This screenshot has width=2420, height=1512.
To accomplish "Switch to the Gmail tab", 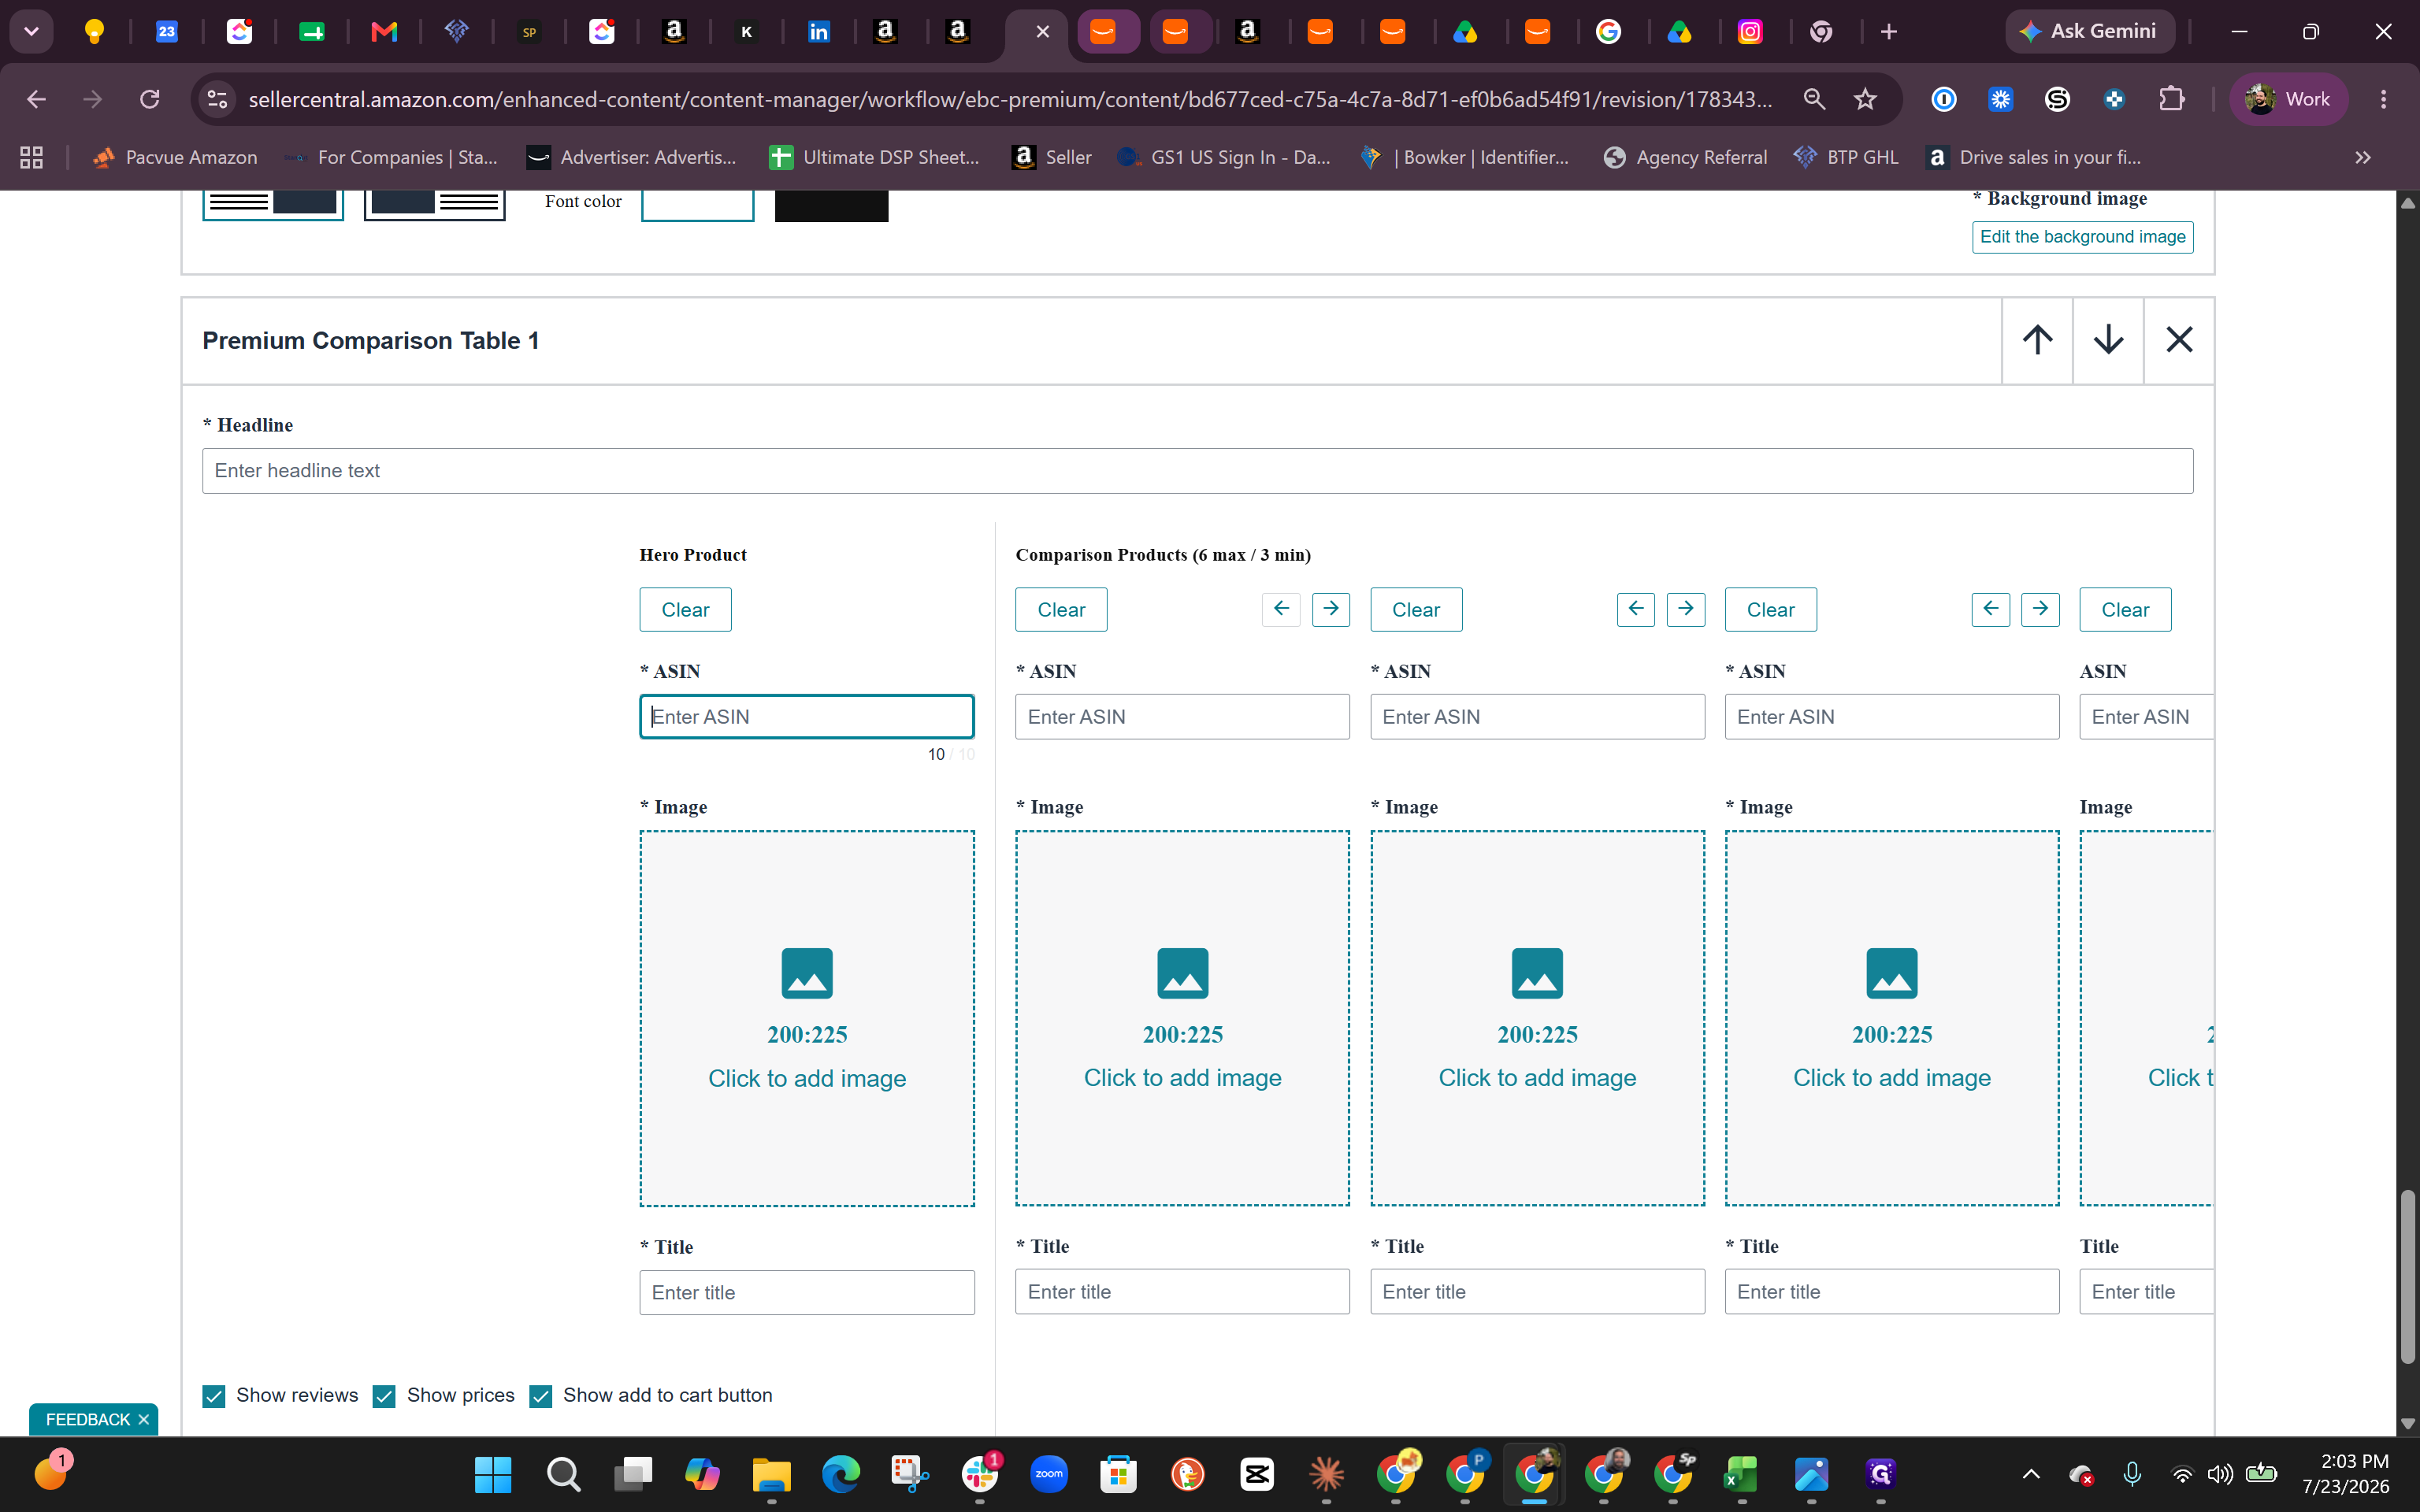I will click(384, 32).
